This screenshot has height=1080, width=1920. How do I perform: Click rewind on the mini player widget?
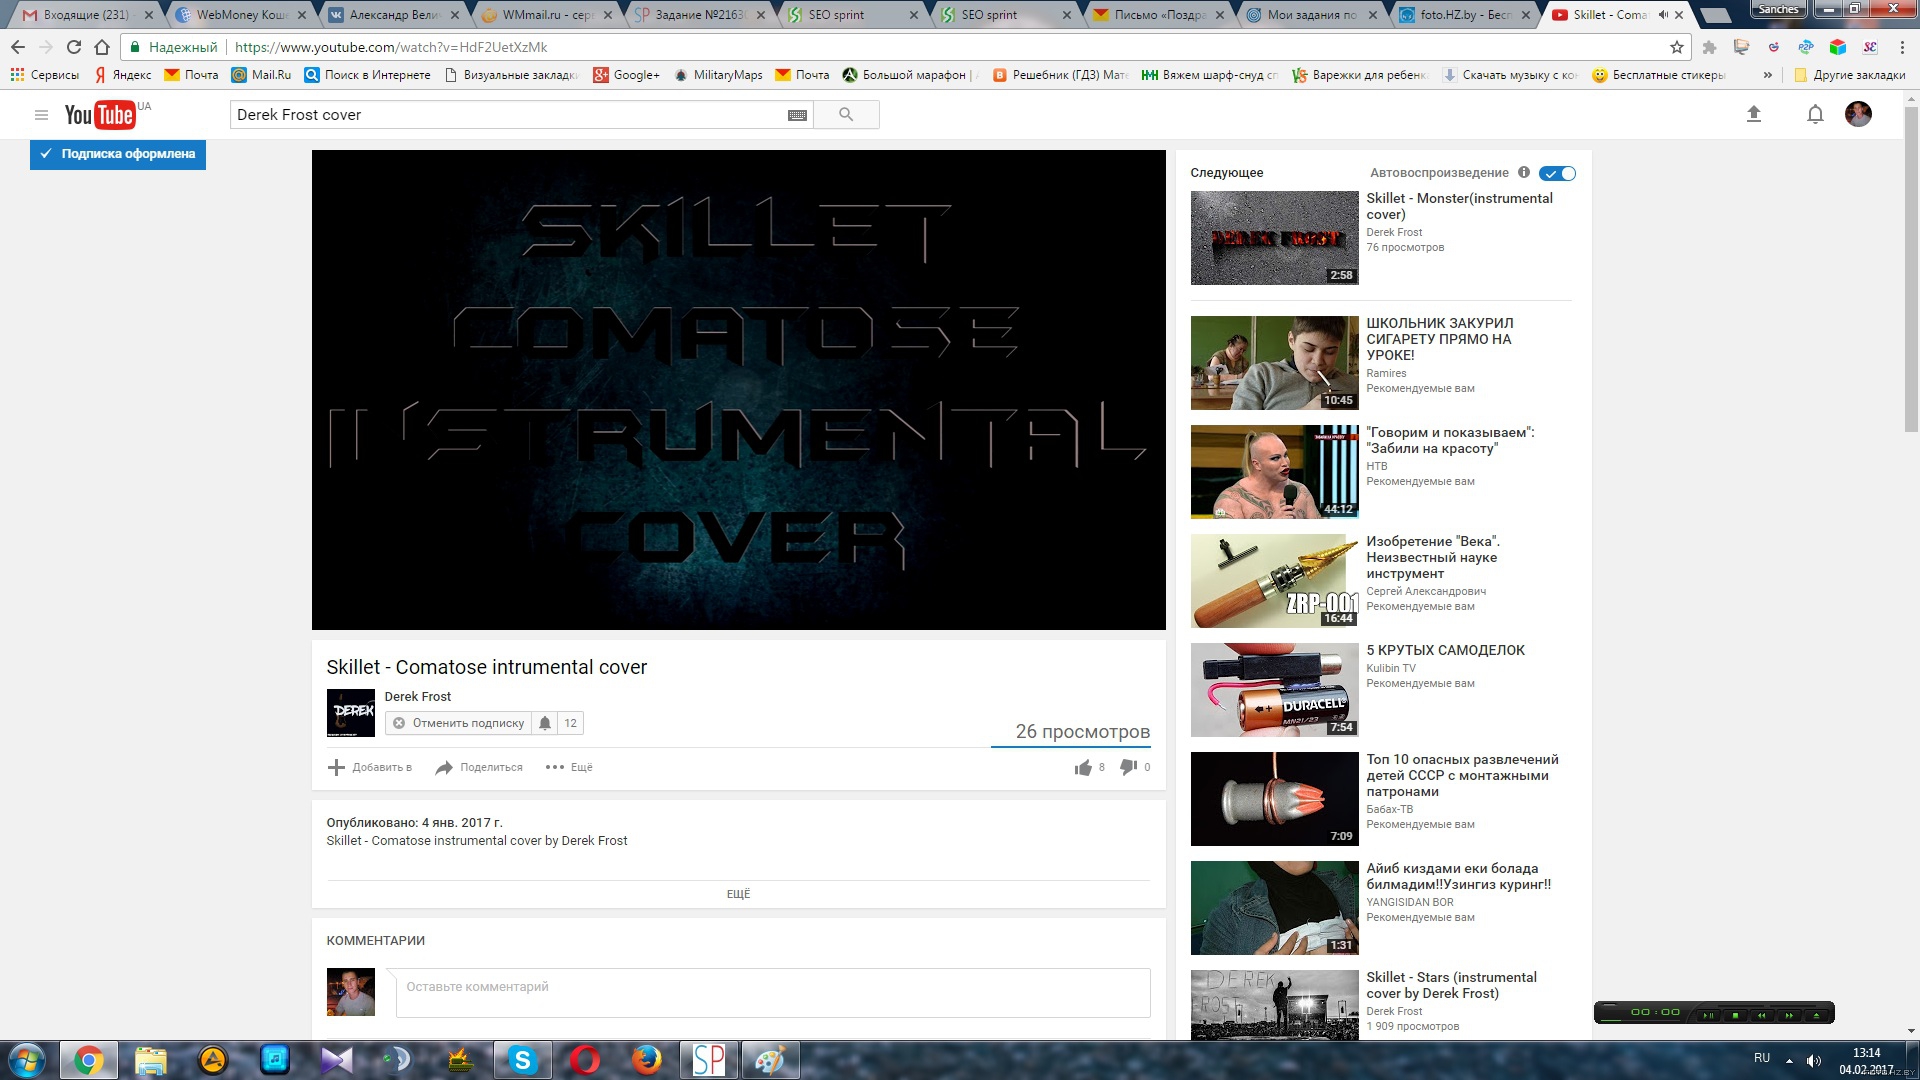[1762, 1015]
